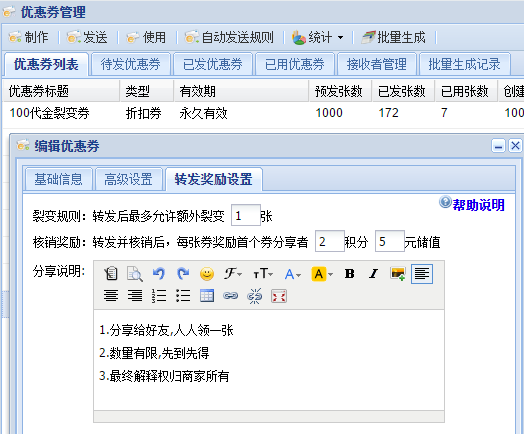Switch to the 高级设置 tab
Screen dimensions: 524x434
coord(128,179)
